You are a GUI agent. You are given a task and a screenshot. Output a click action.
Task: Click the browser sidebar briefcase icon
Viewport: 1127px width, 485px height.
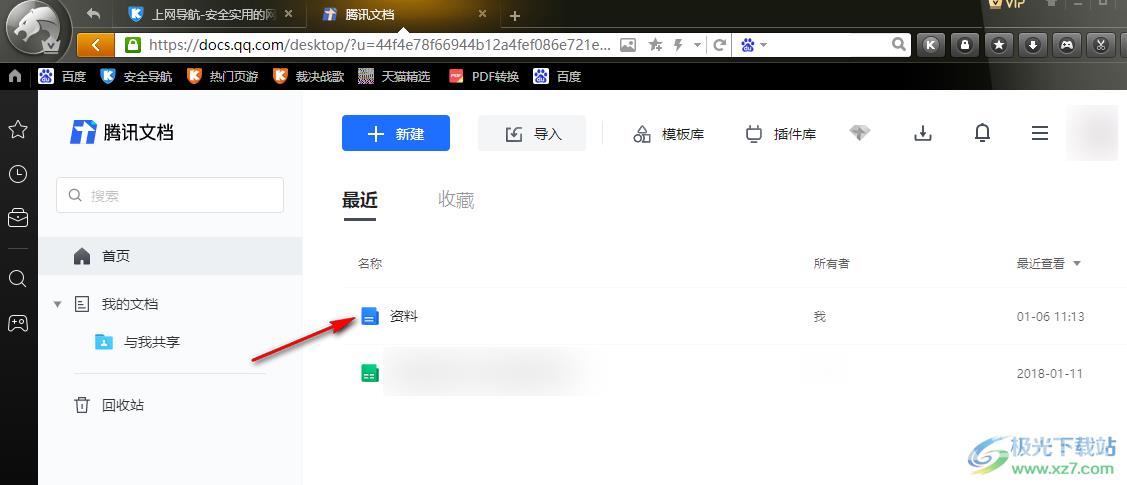tap(18, 218)
